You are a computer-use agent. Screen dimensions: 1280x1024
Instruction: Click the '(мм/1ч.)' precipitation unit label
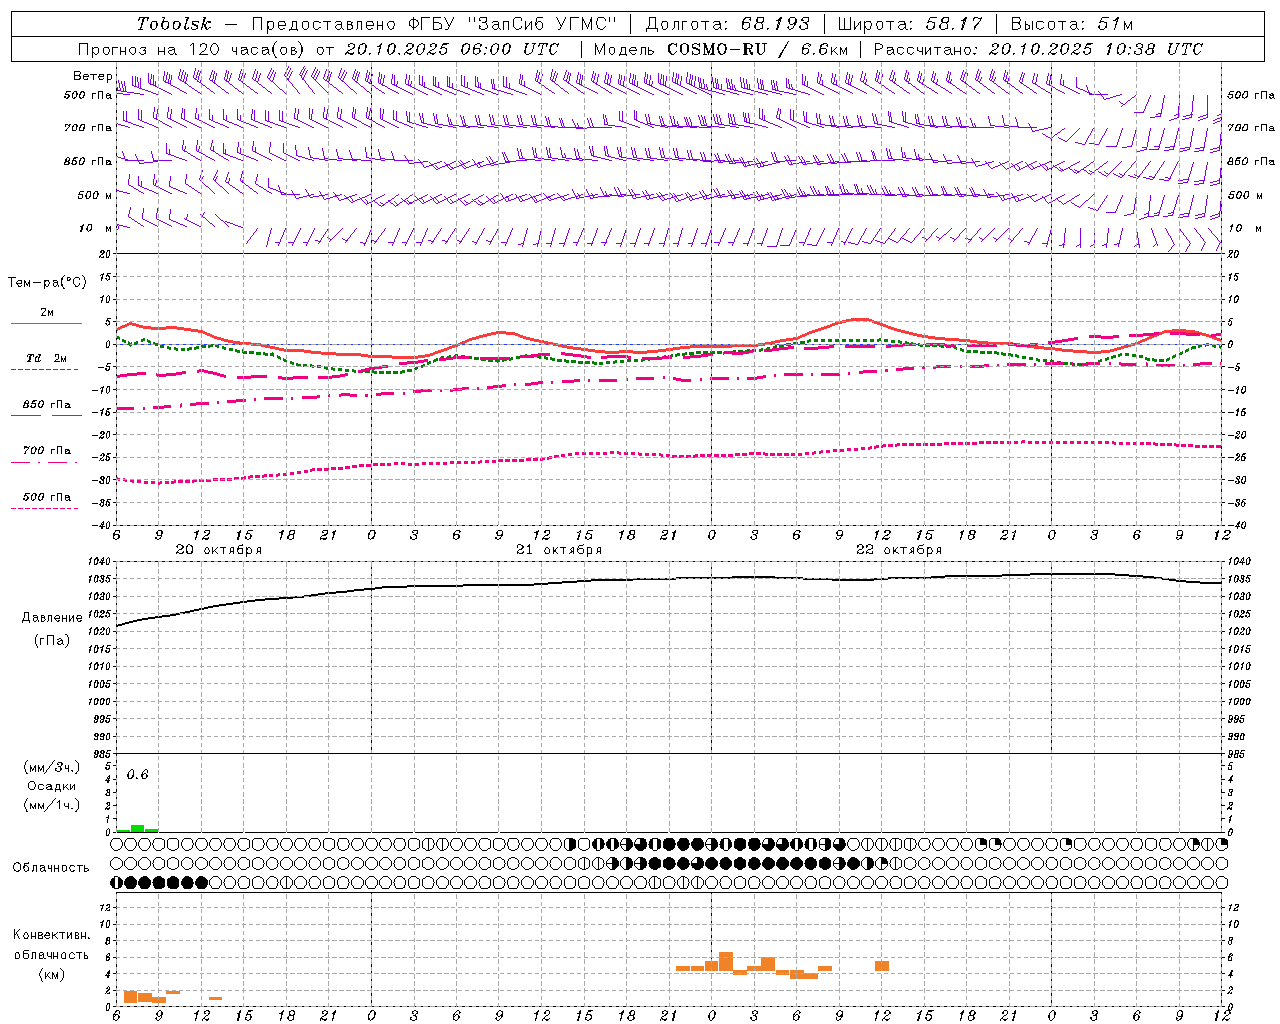tap(52, 805)
